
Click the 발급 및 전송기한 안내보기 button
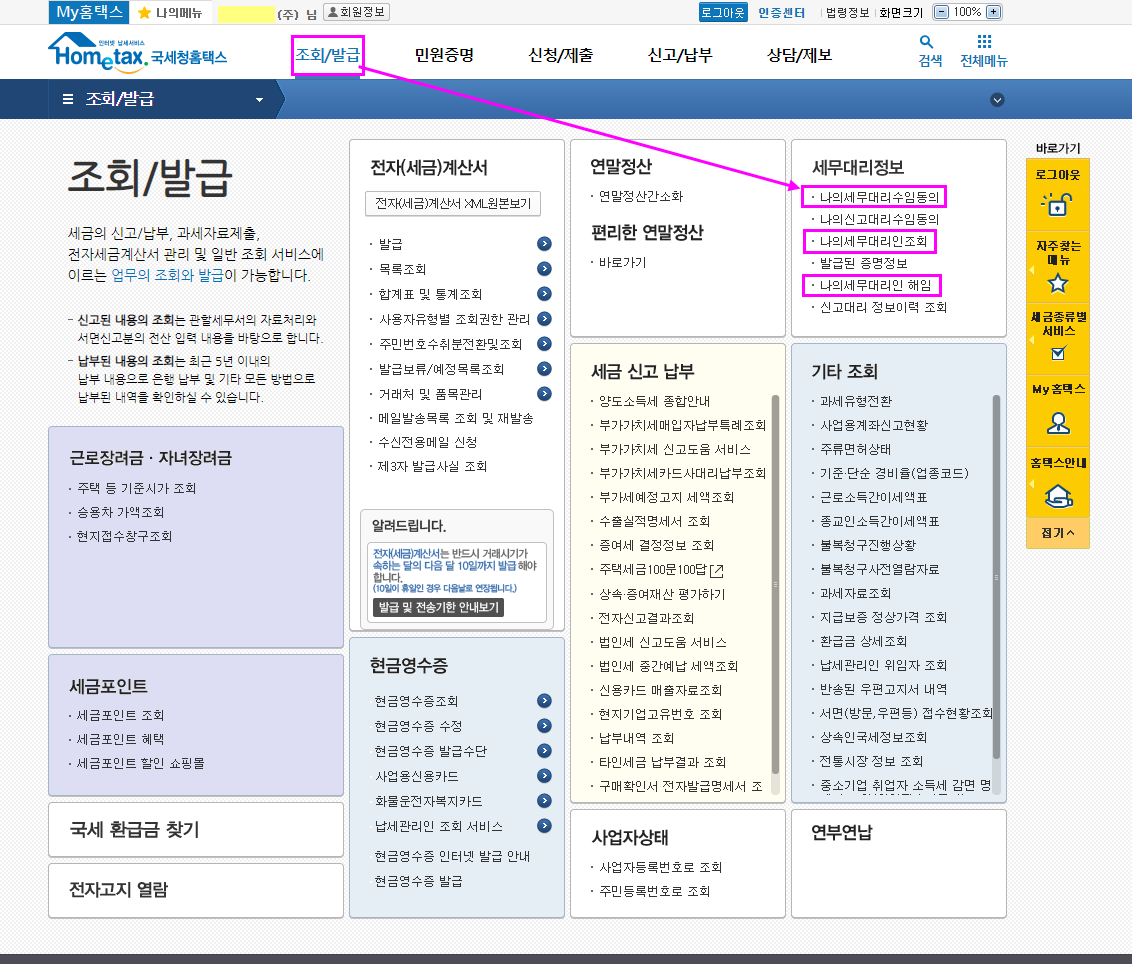pos(438,607)
